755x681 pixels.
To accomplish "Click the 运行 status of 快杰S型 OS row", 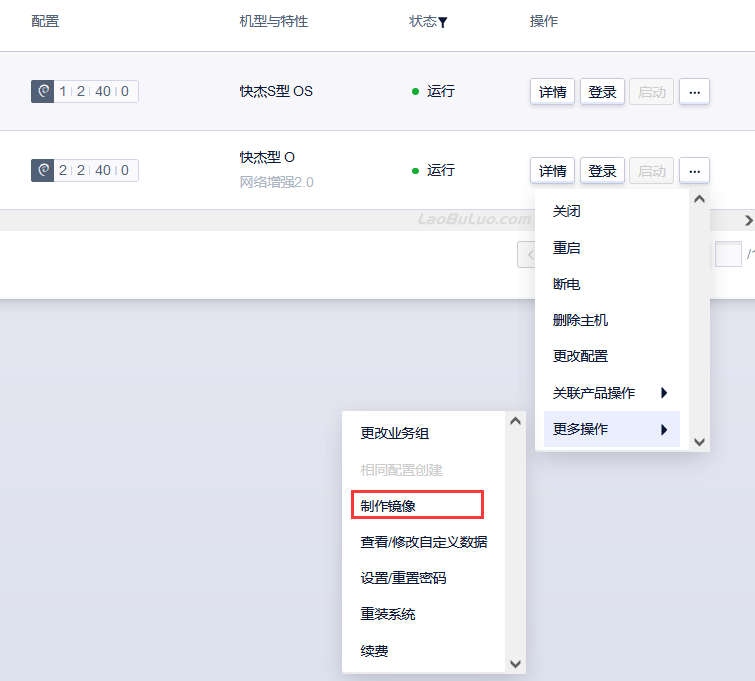I will click(x=434, y=92).
